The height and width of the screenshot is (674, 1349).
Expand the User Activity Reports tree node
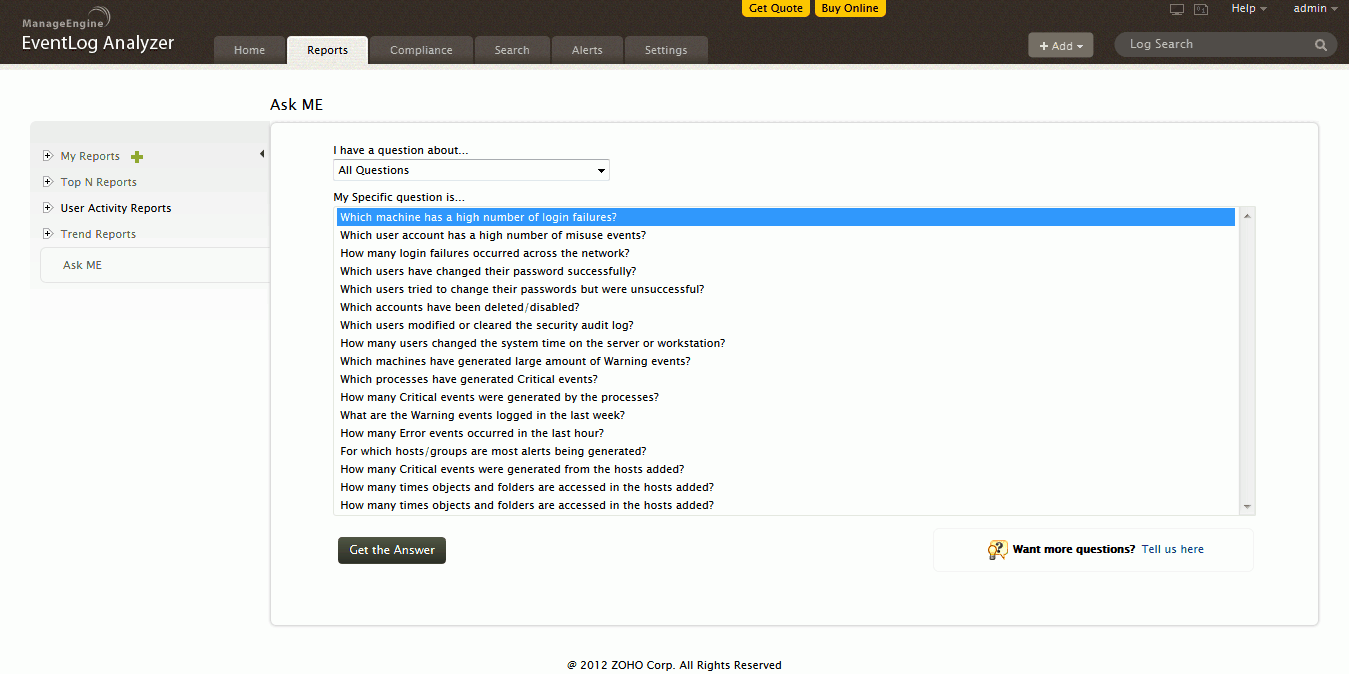click(x=47, y=208)
